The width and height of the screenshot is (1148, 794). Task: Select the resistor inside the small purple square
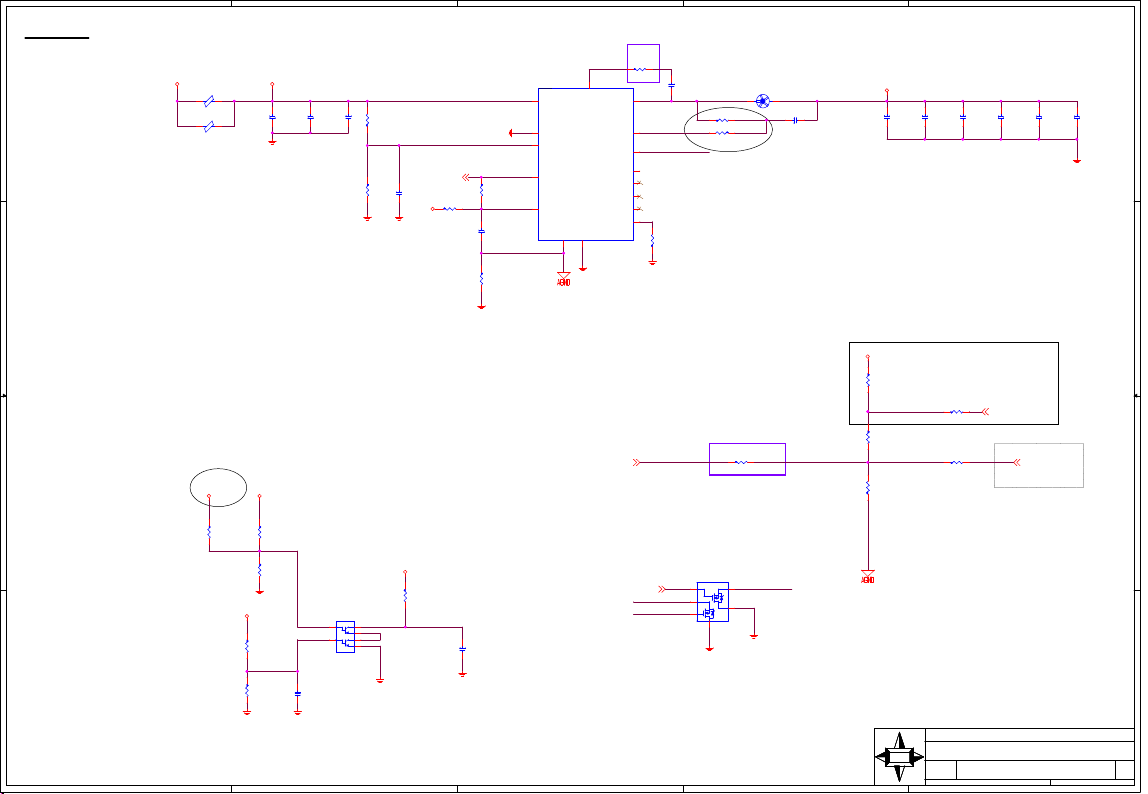[x=640, y=70]
